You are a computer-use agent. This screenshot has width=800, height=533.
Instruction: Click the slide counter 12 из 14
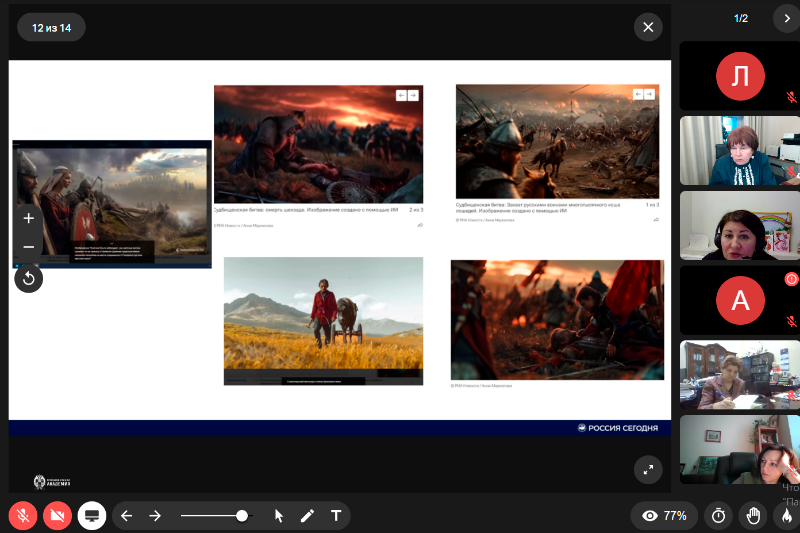[x=51, y=27]
